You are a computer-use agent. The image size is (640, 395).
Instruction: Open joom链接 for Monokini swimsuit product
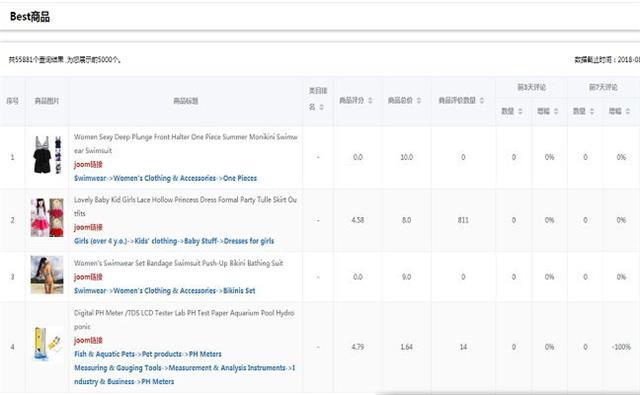[88, 164]
